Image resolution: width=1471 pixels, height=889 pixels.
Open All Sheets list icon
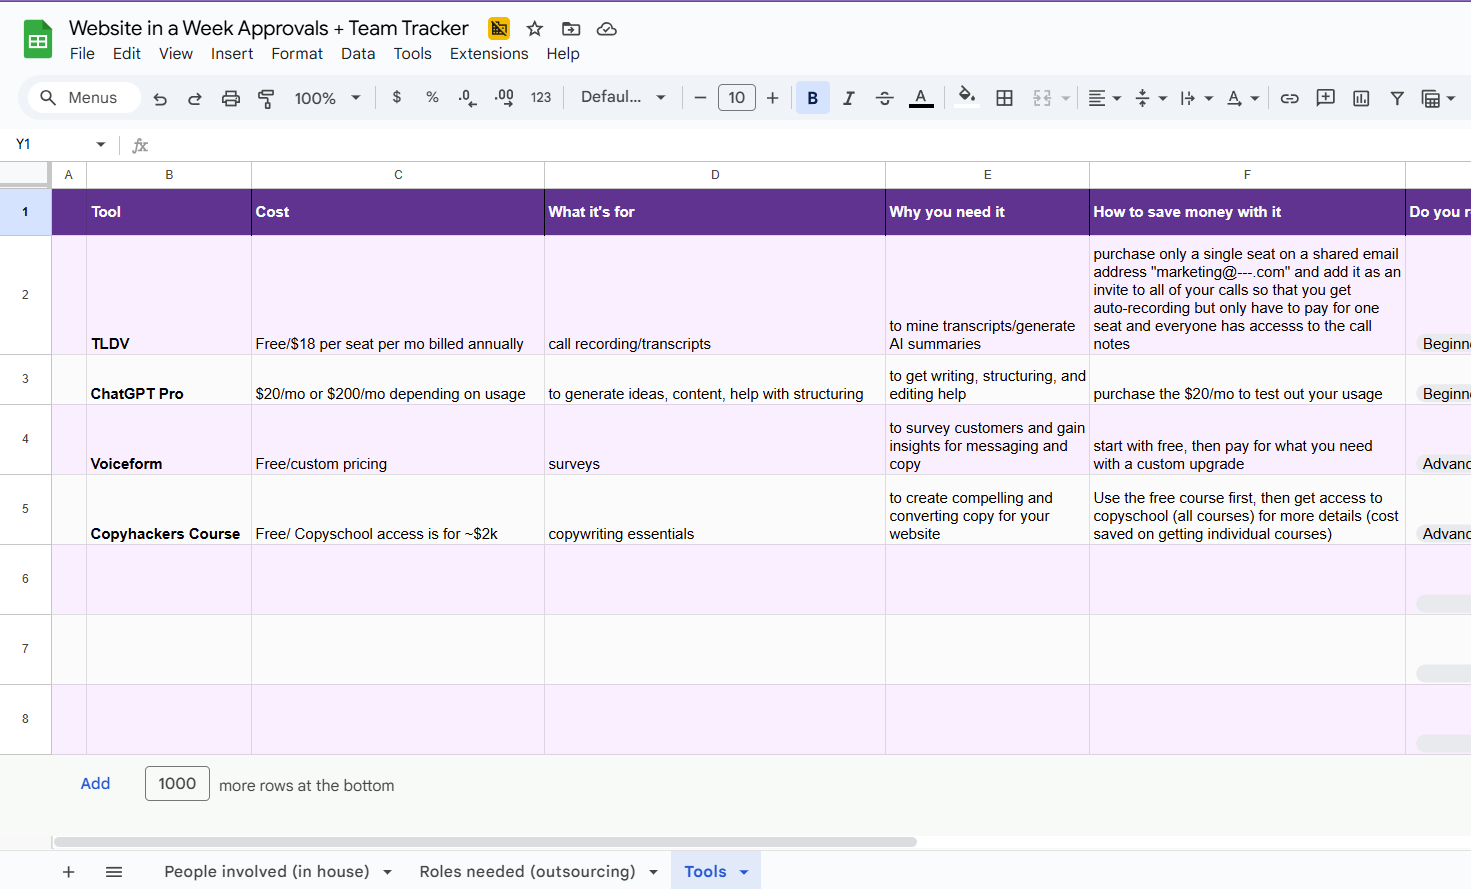pyautogui.click(x=114, y=872)
